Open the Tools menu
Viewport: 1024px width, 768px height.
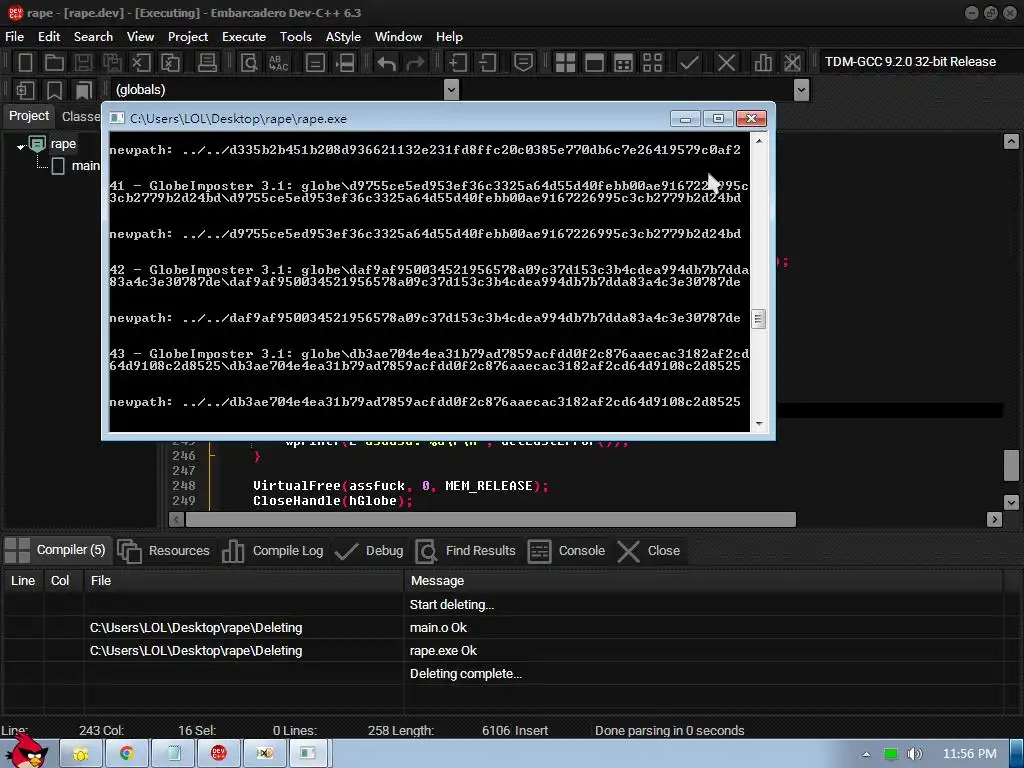point(296,37)
